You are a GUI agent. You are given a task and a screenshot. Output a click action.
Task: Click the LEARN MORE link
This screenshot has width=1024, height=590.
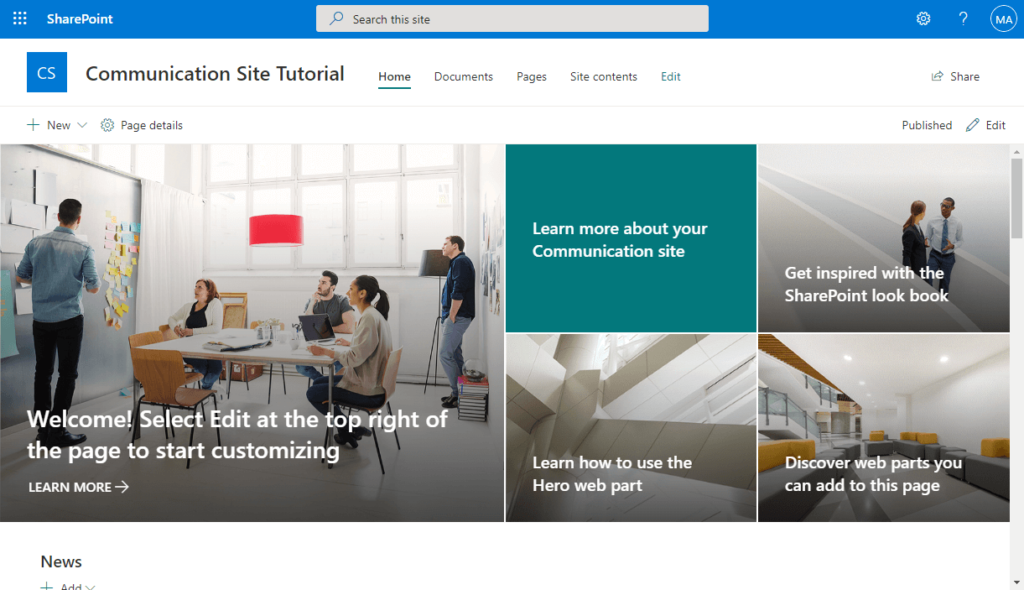[x=78, y=487]
